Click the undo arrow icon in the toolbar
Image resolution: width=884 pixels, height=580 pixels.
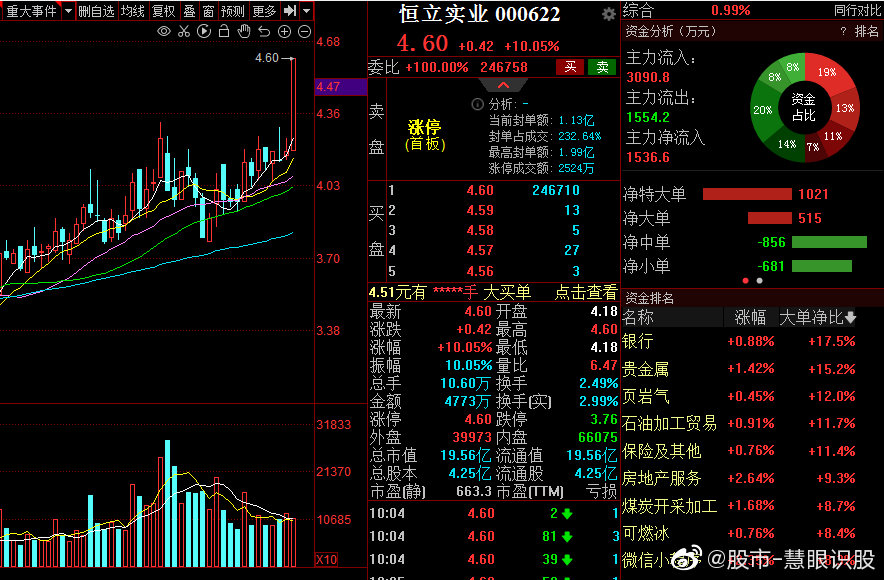click(263, 31)
